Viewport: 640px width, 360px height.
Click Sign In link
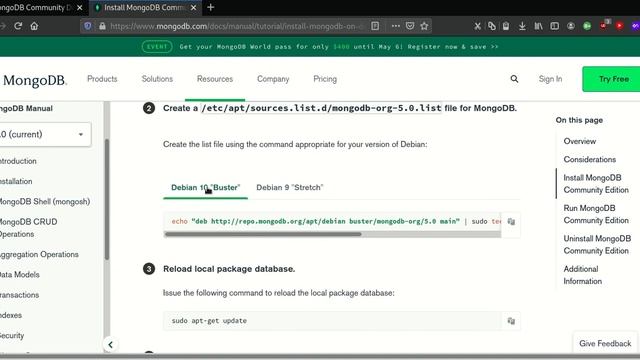(x=550, y=79)
